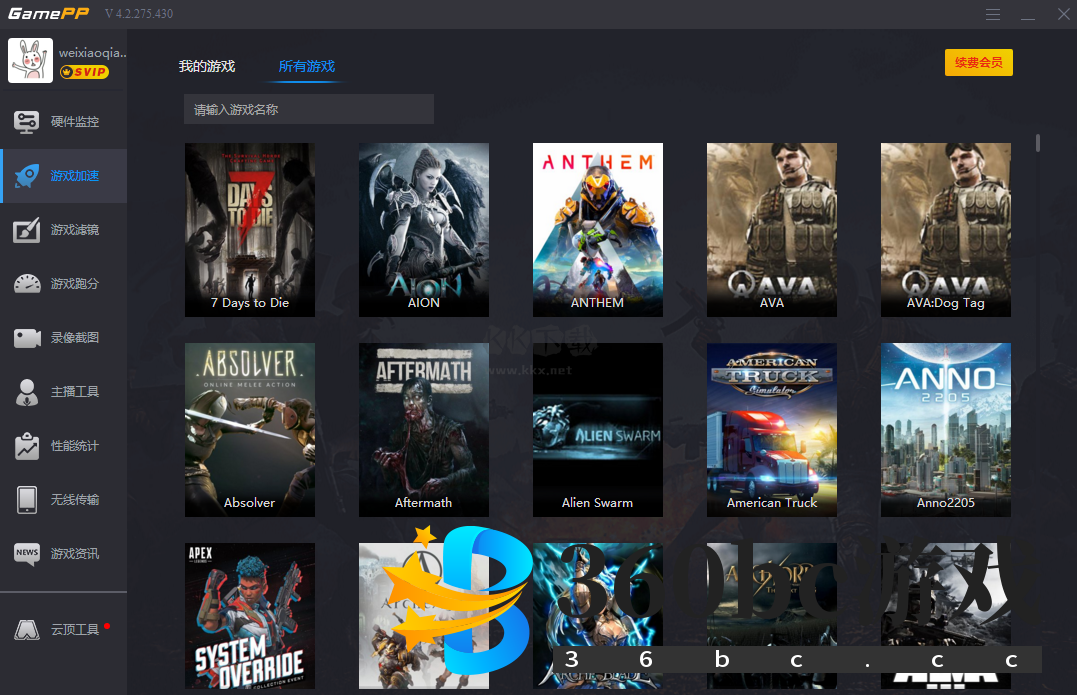
Task: Choose the American Truck game cover
Action: pyautogui.click(x=771, y=429)
